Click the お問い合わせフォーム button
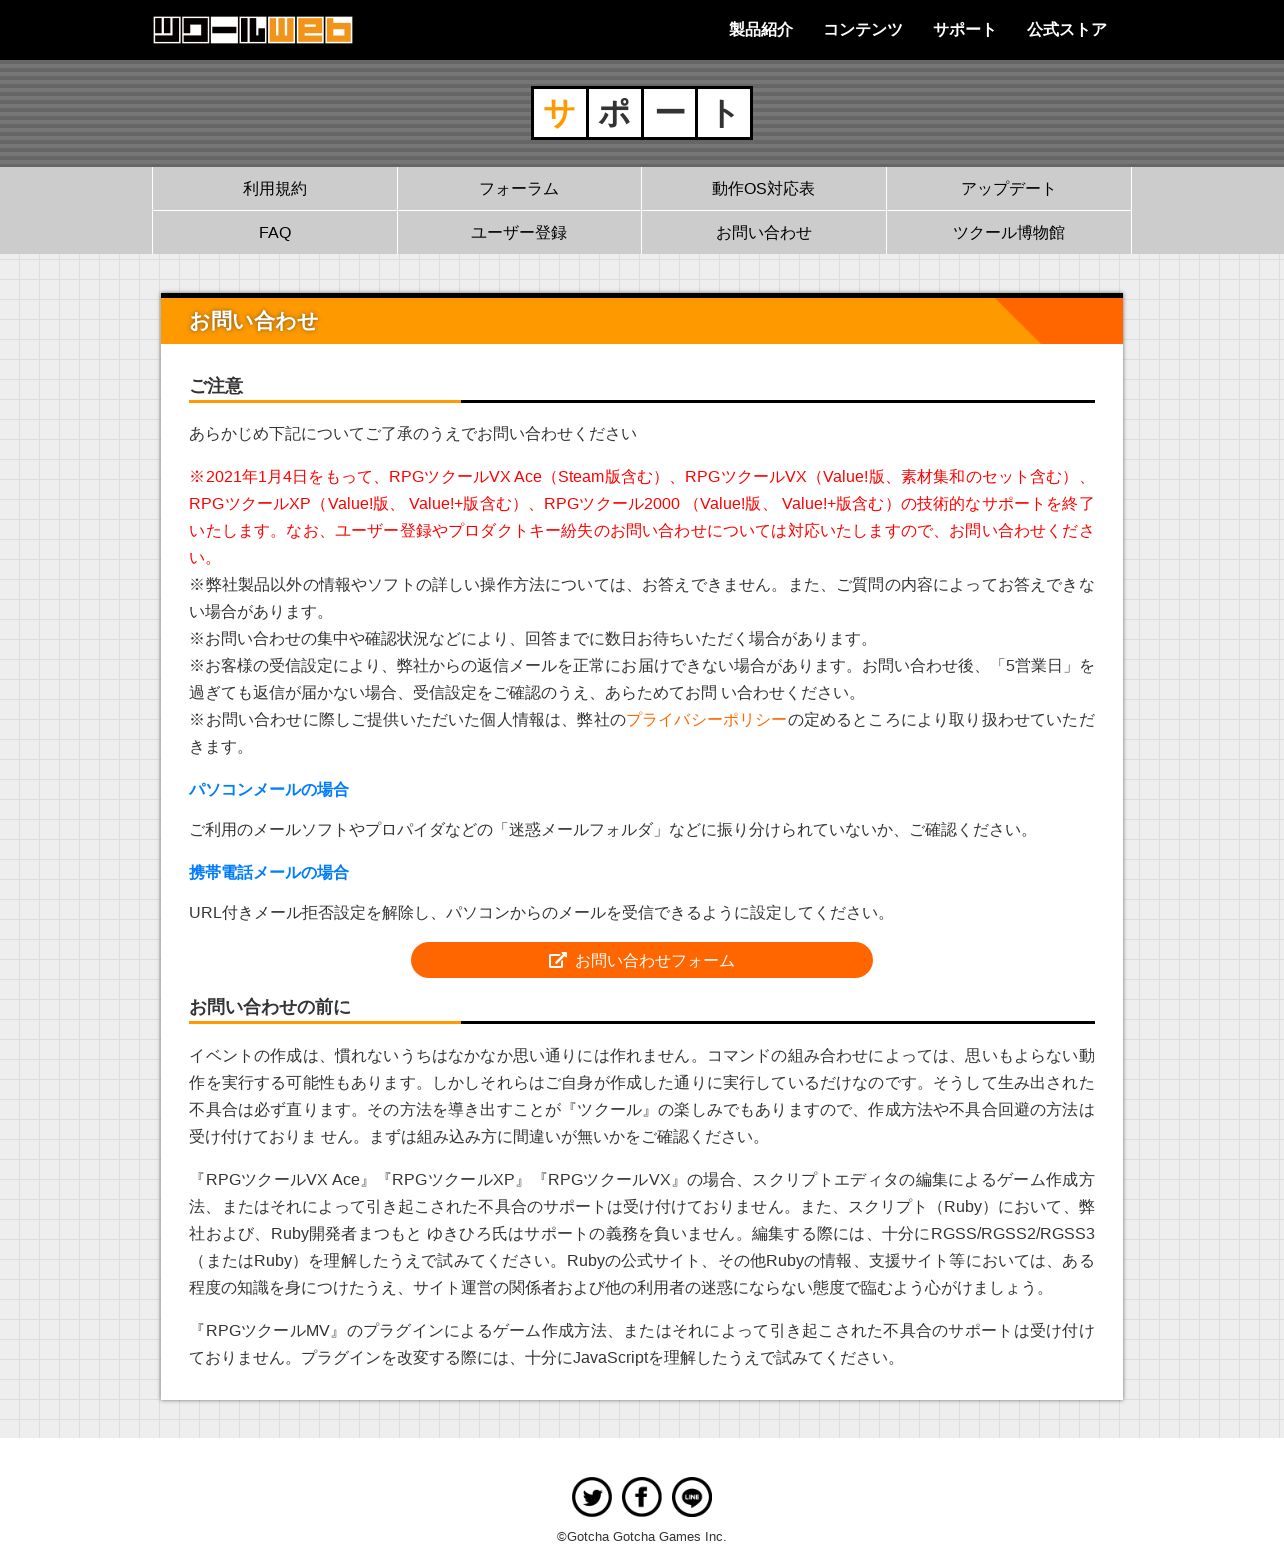 tap(642, 960)
